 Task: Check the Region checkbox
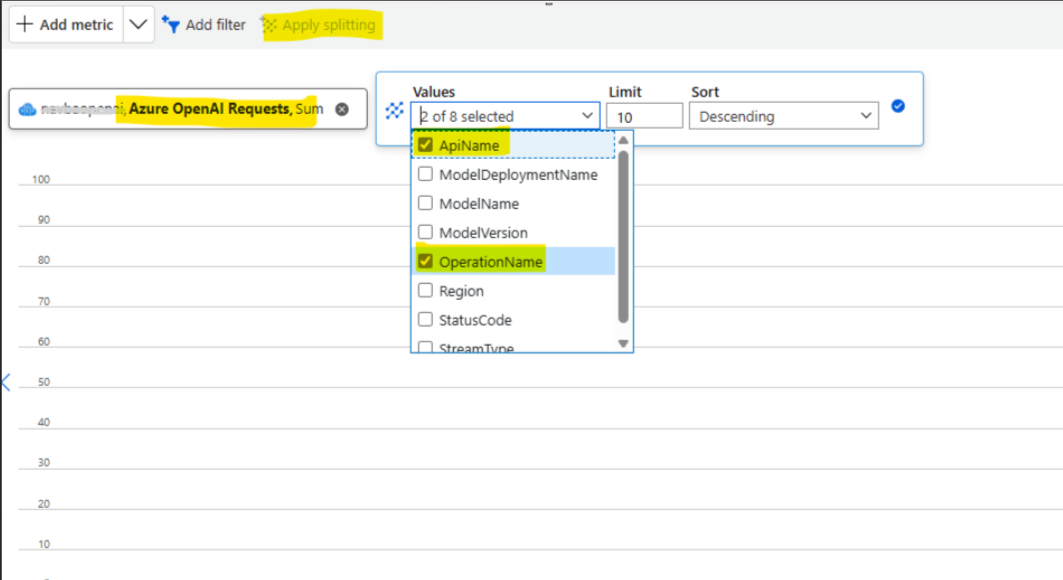(425, 291)
